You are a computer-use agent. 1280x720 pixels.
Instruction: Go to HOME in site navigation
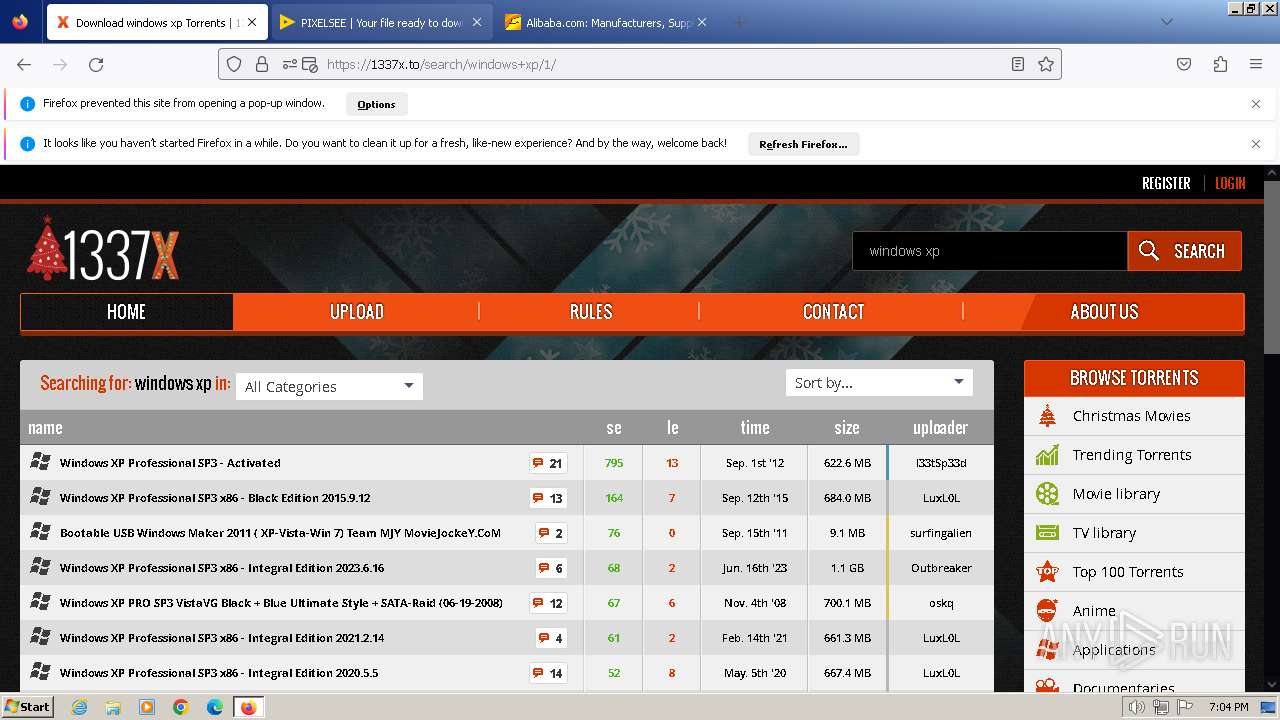(126, 312)
